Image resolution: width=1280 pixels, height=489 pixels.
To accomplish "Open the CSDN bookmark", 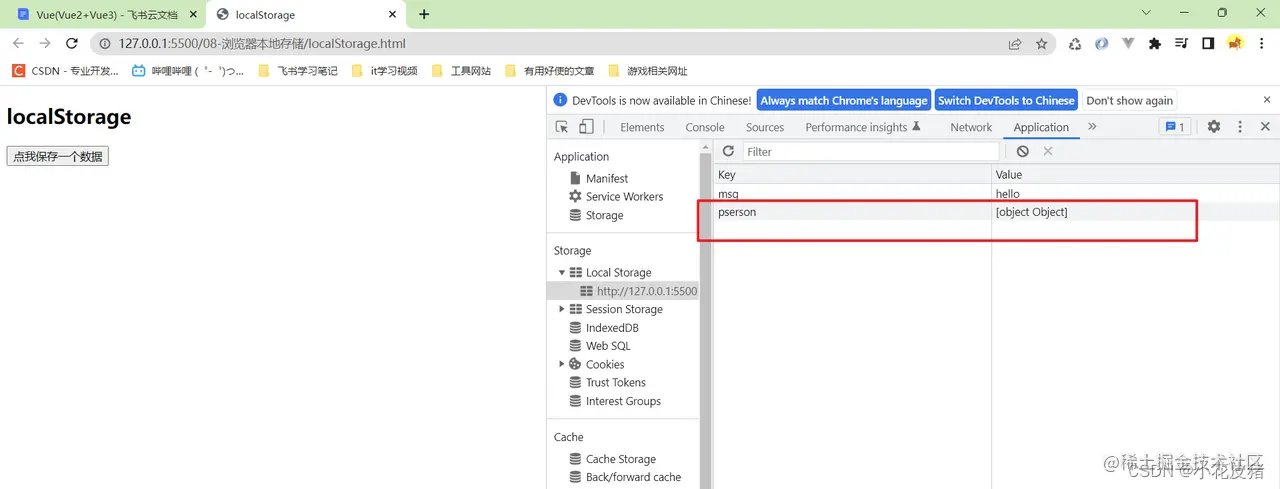I will point(65,71).
